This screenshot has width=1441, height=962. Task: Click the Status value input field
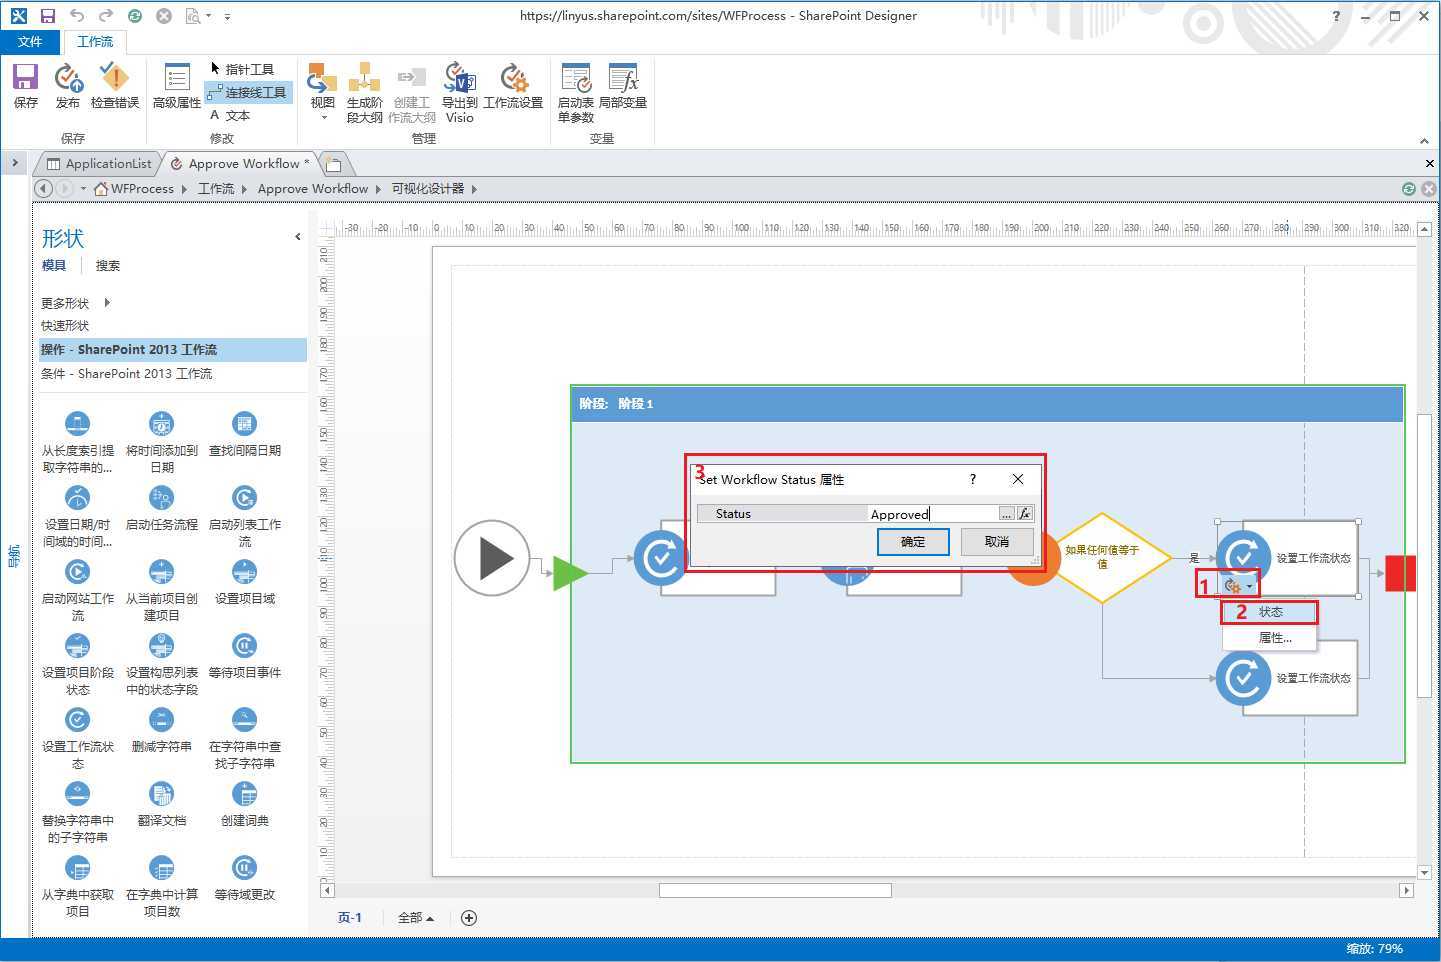tap(933, 514)
